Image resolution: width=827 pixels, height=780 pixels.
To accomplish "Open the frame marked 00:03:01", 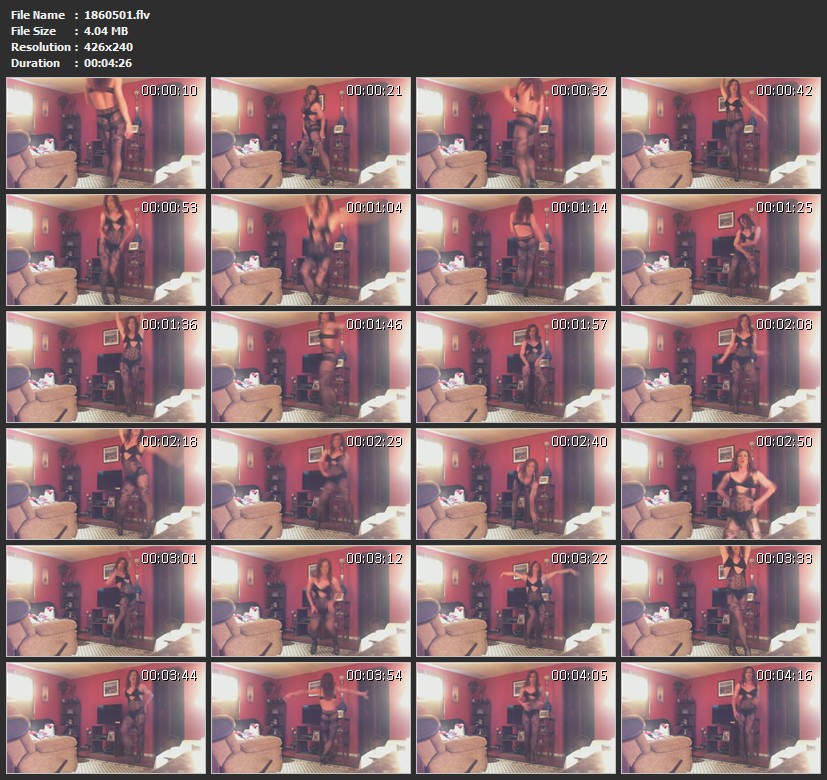I will coord(106,601).
